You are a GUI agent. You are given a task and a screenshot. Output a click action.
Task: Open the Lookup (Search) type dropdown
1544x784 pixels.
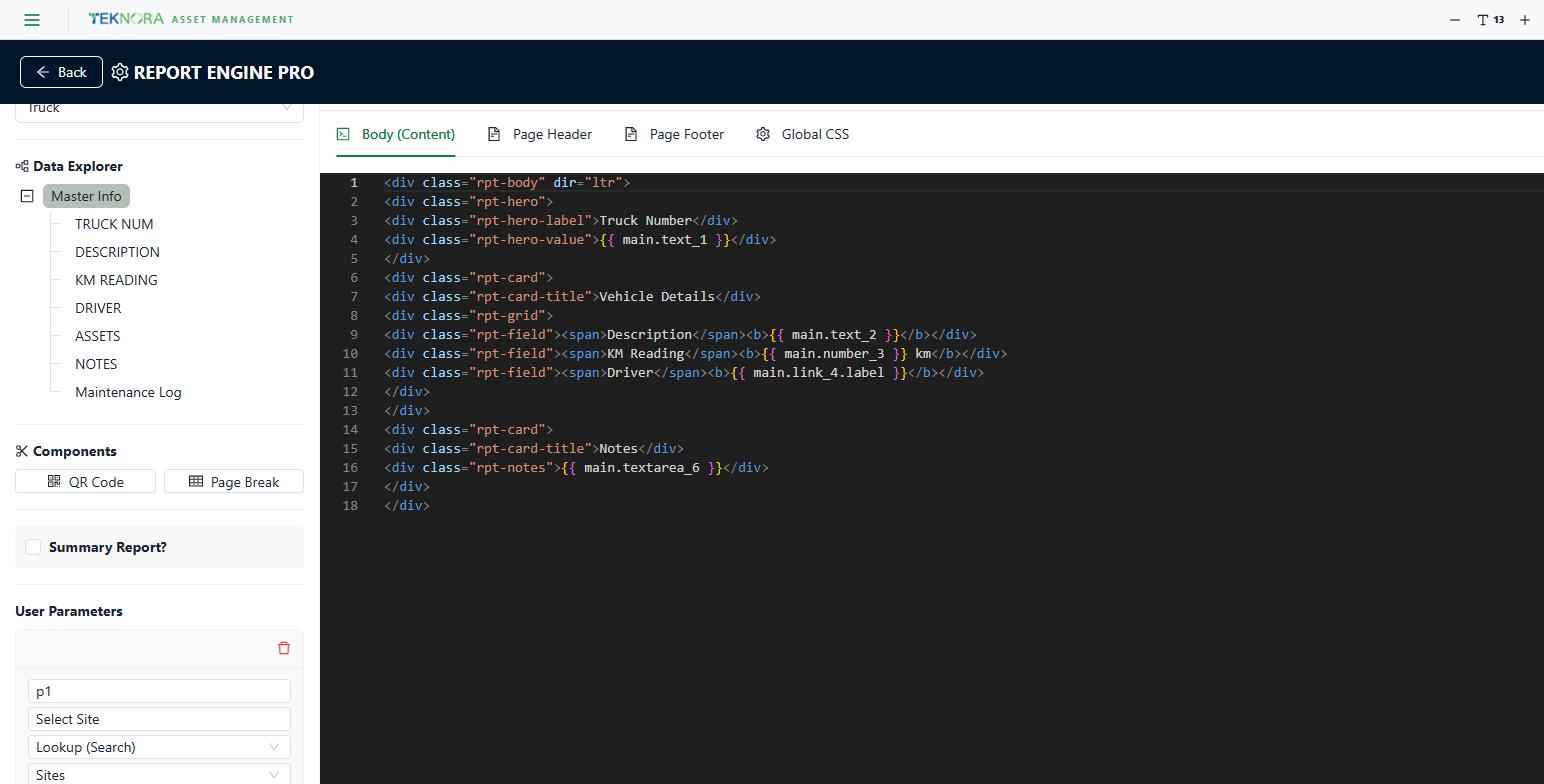click(x=159, y=747)
